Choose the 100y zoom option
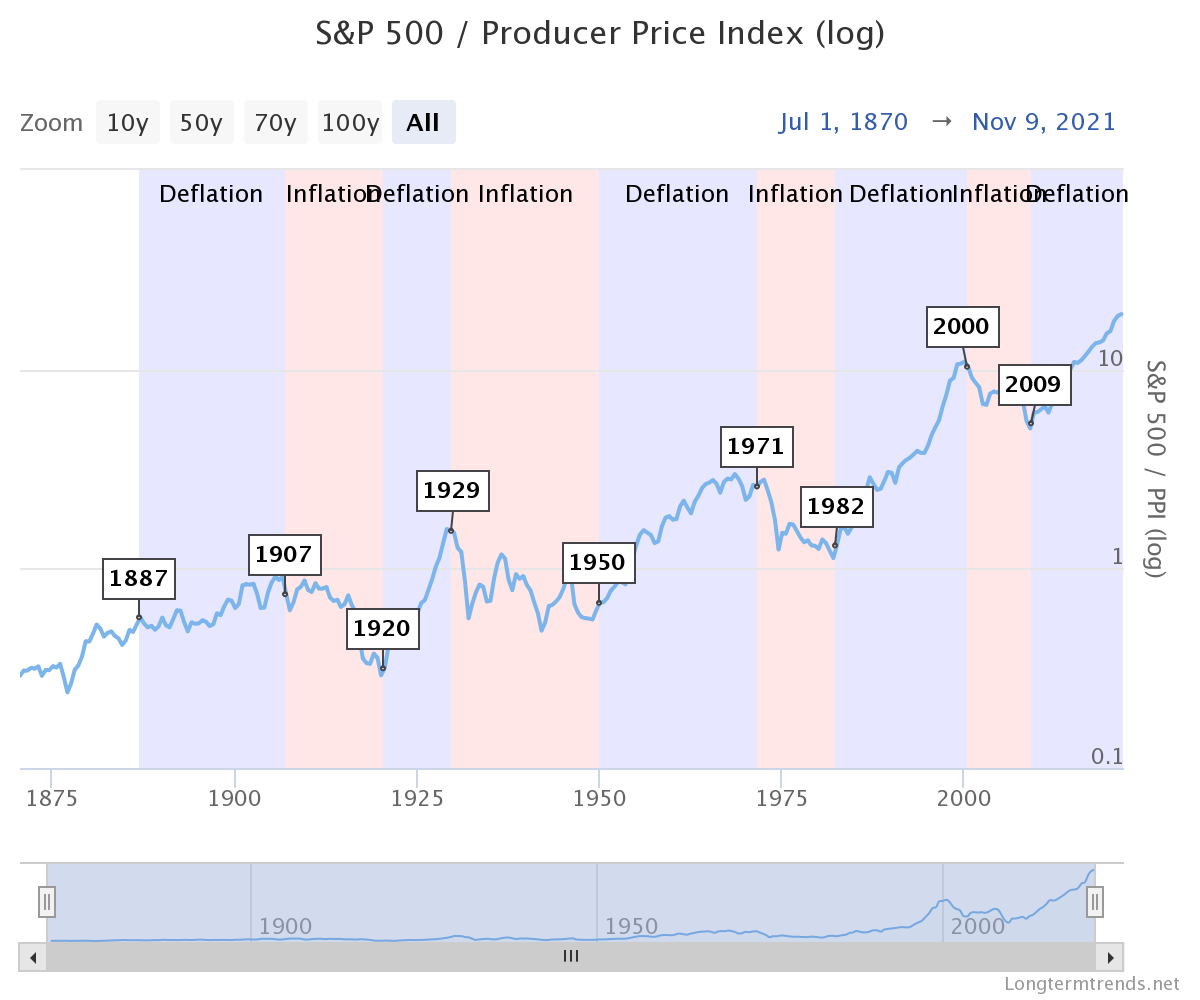1200x1000 pixels. (350, 123)
